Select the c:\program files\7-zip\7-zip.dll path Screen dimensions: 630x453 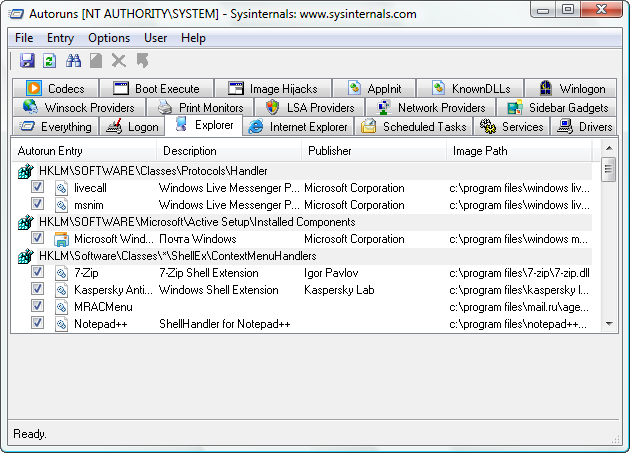click(x=520, y=273)
